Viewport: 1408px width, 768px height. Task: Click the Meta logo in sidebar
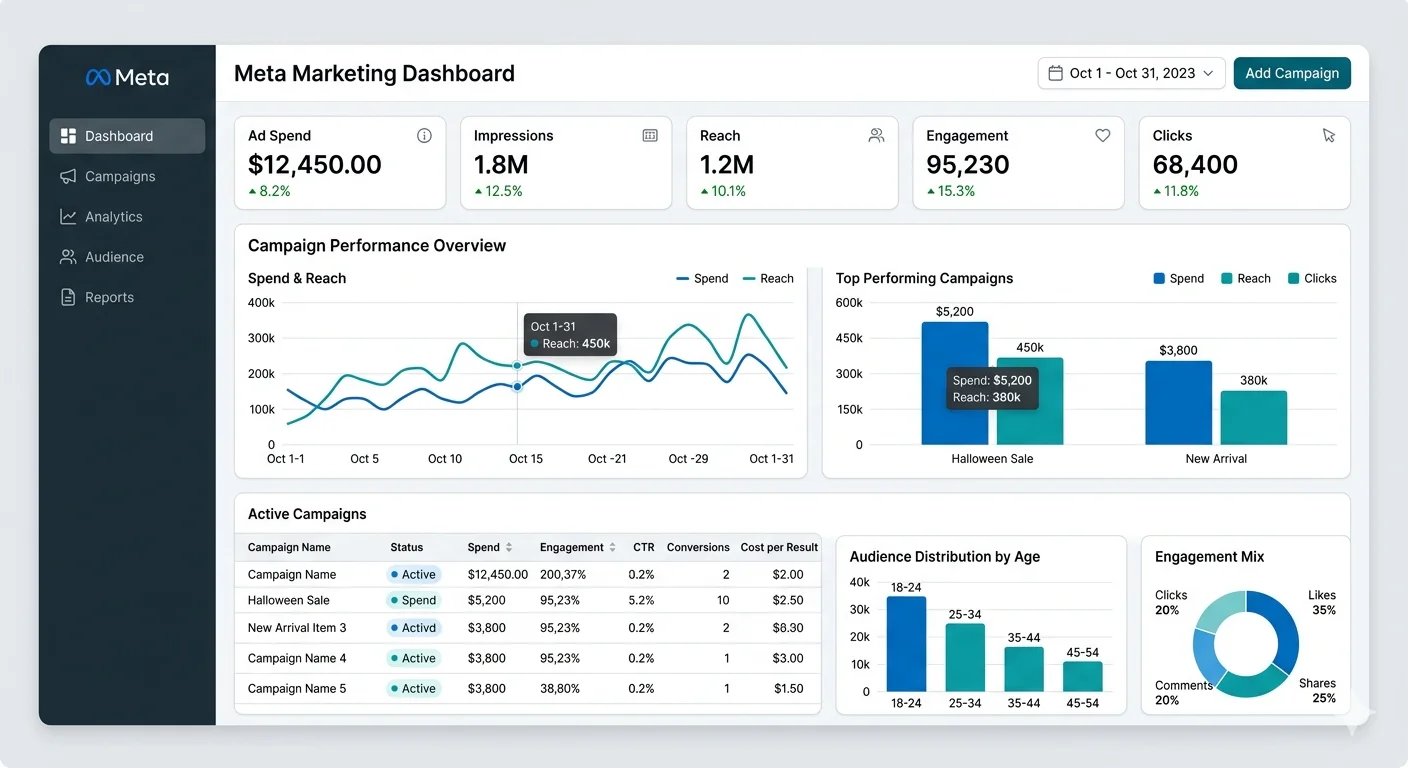click(x=127, y=78)
